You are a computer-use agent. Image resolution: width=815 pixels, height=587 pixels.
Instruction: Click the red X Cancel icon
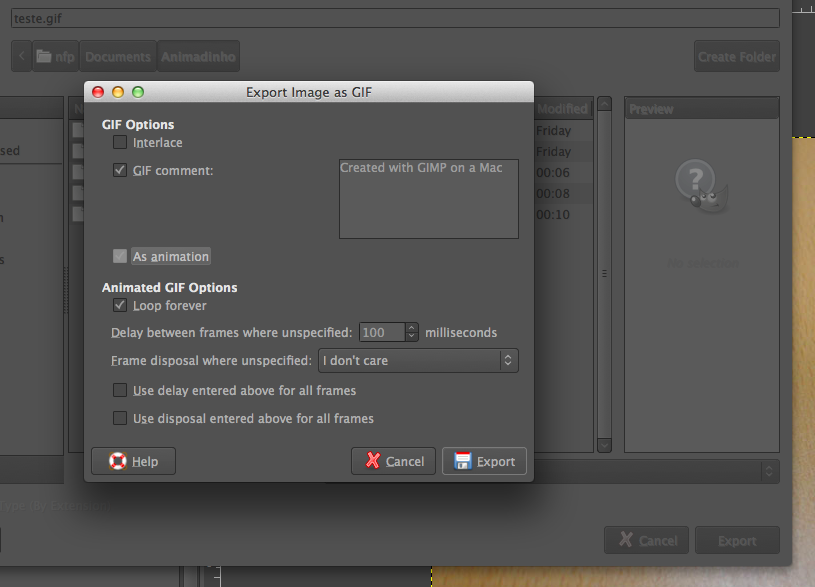click(x=373, y=461)
